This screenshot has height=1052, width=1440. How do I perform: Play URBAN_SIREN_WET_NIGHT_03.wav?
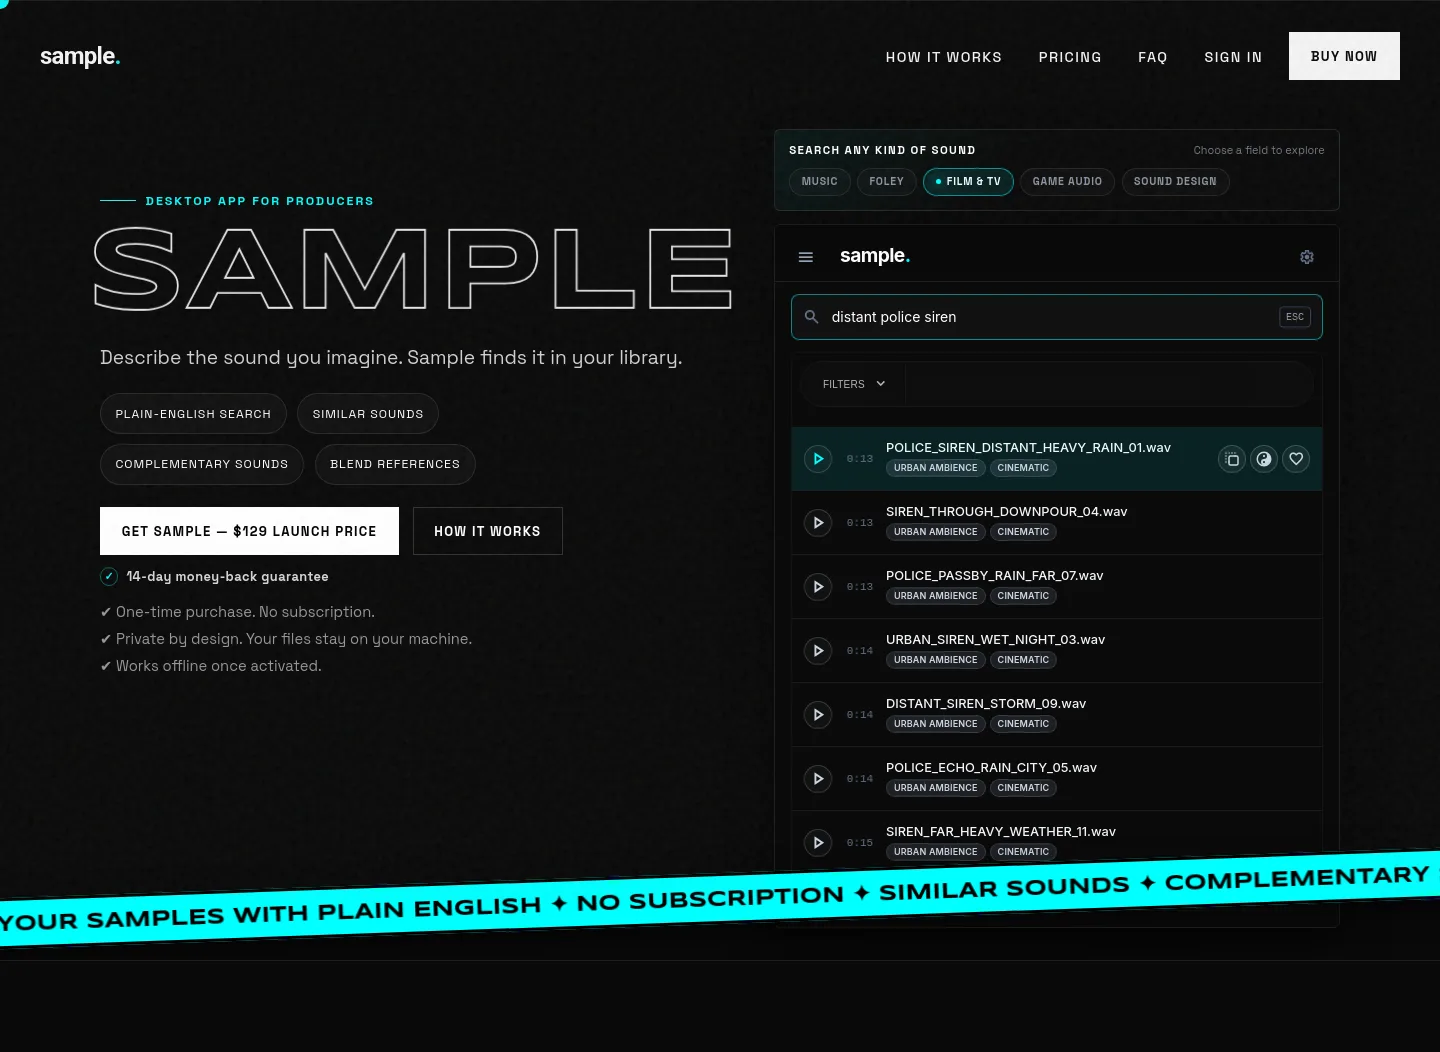(x=818, y=651)
